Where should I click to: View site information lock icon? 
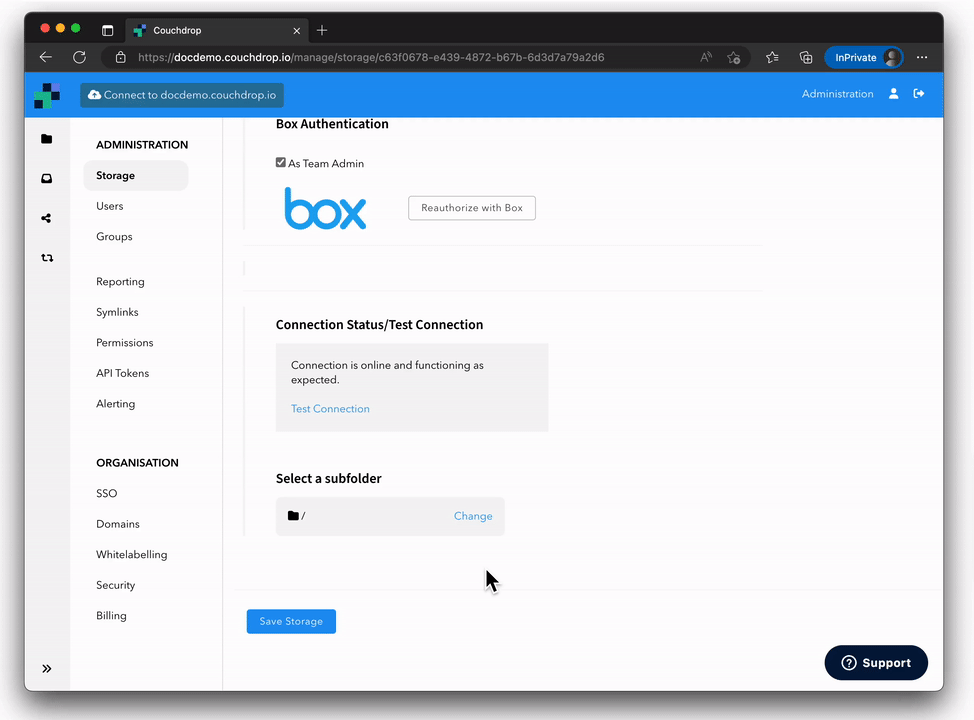[x=121, y=57]
